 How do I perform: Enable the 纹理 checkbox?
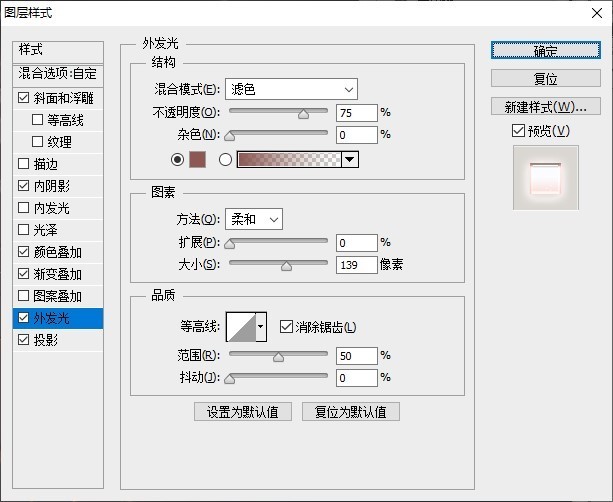tap(37, 142)
